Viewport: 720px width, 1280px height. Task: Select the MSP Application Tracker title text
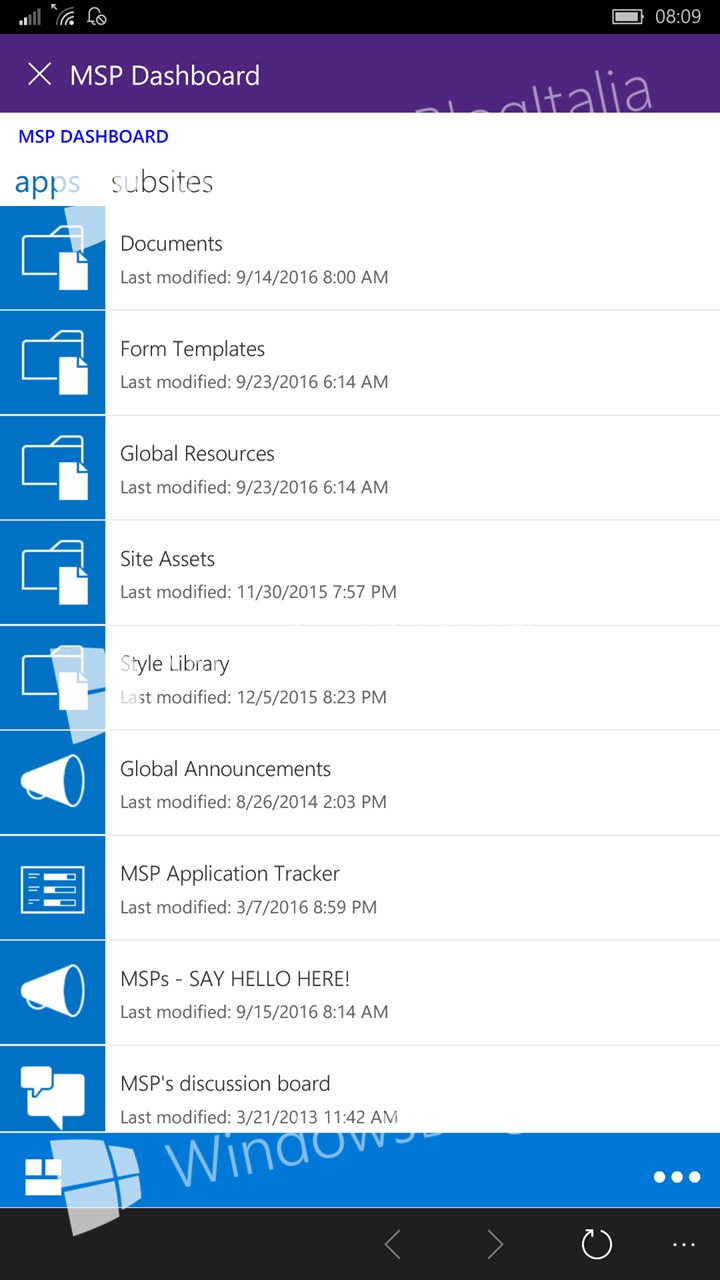pyautogui.click(x=230, y=874)
